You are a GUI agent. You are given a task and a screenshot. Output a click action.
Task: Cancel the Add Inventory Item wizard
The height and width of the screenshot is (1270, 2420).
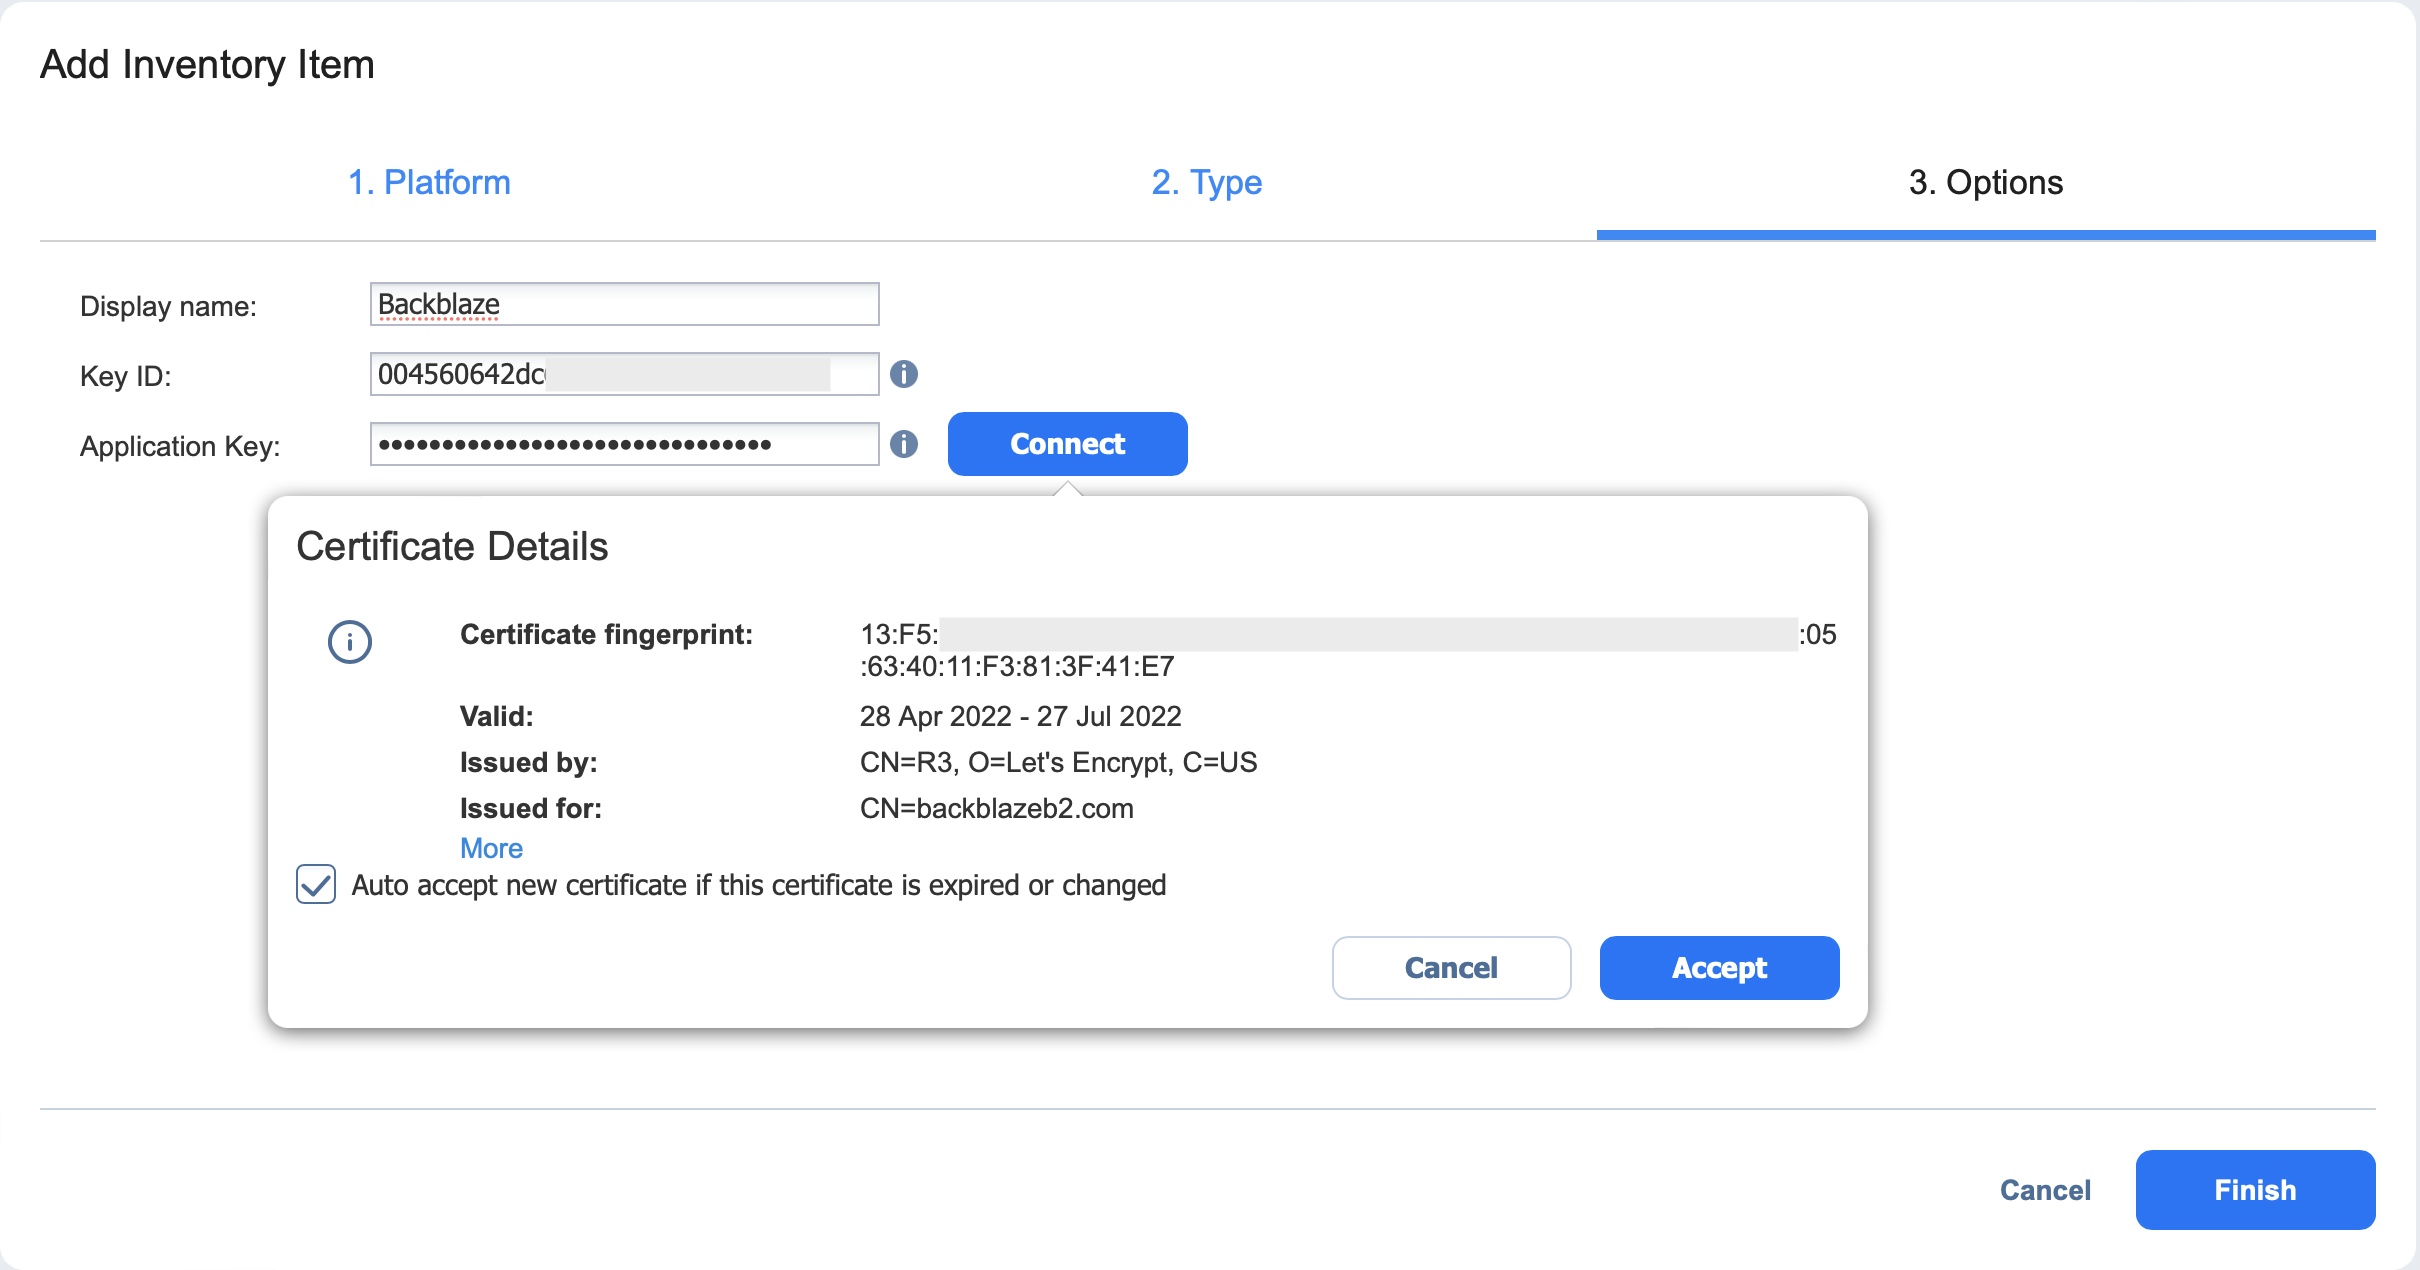[2045, 1190]
